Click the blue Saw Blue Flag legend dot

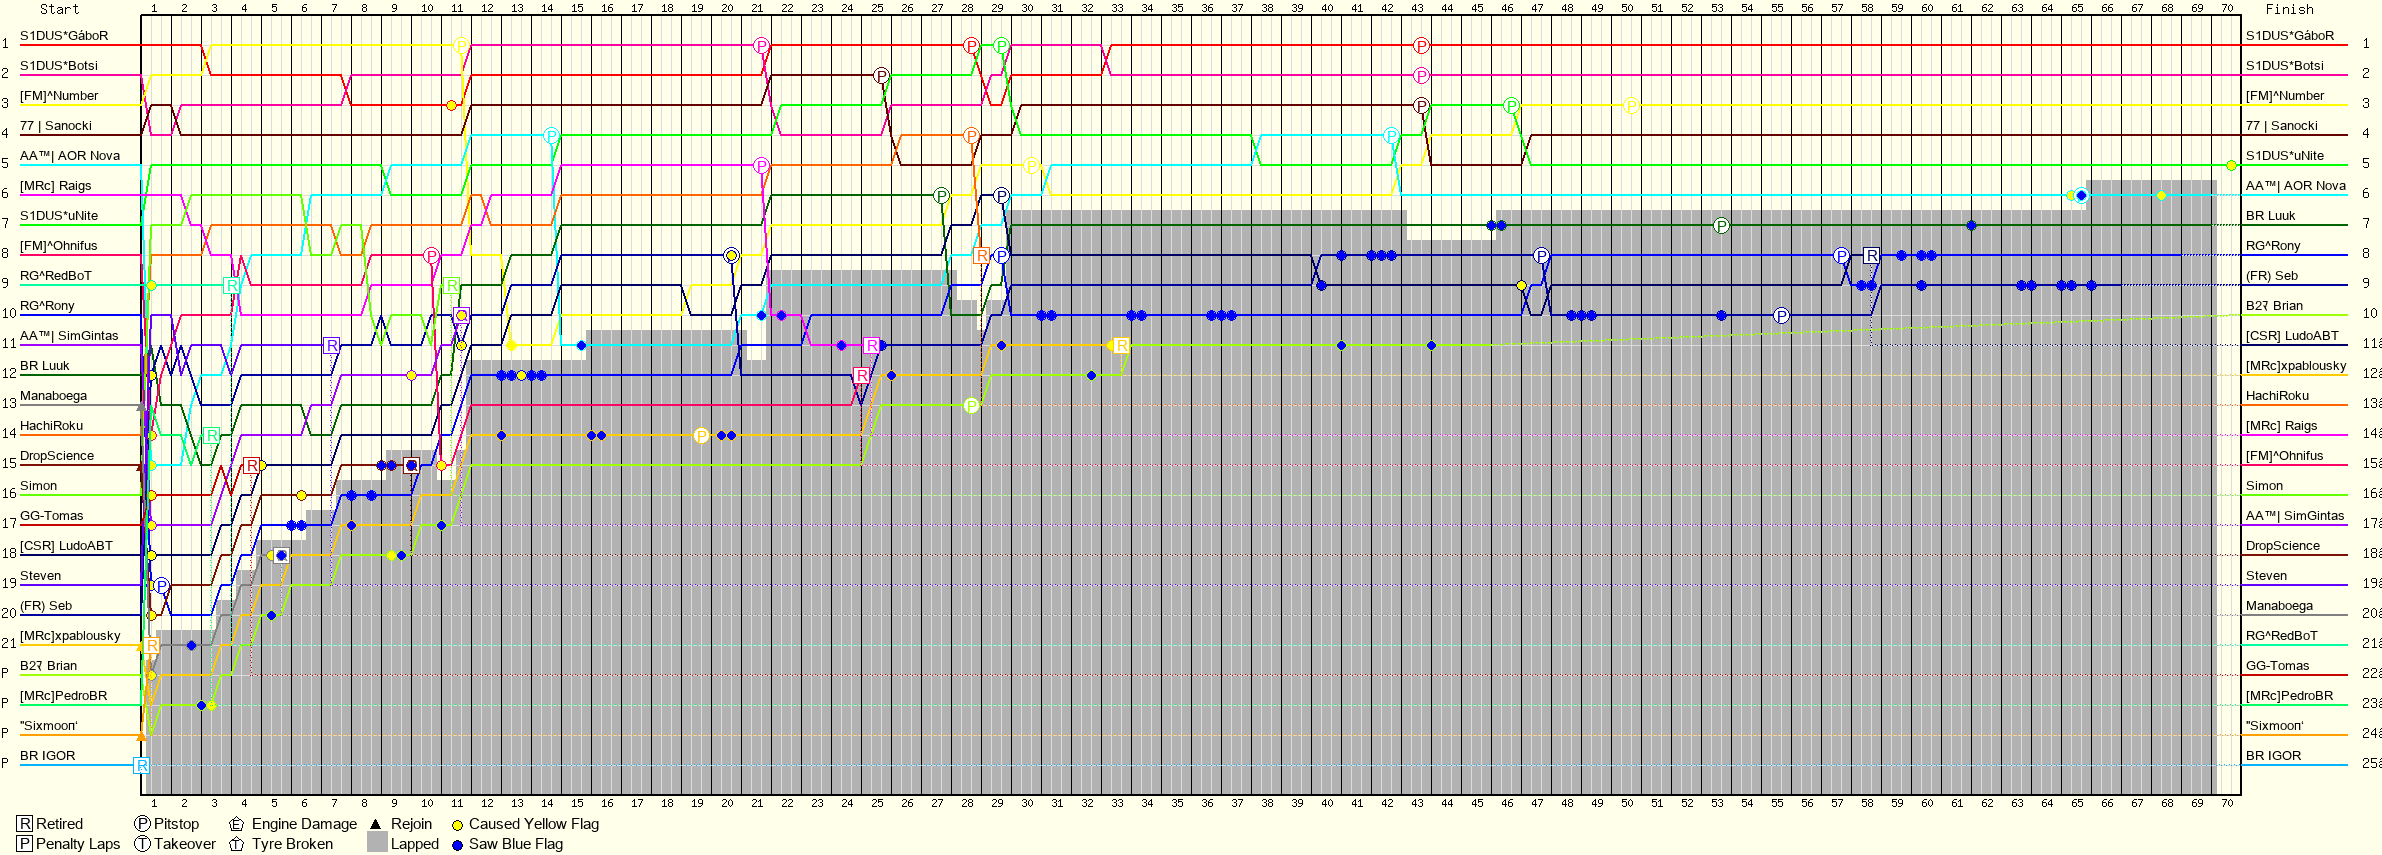pyautogui.click(x=457, y=845)
